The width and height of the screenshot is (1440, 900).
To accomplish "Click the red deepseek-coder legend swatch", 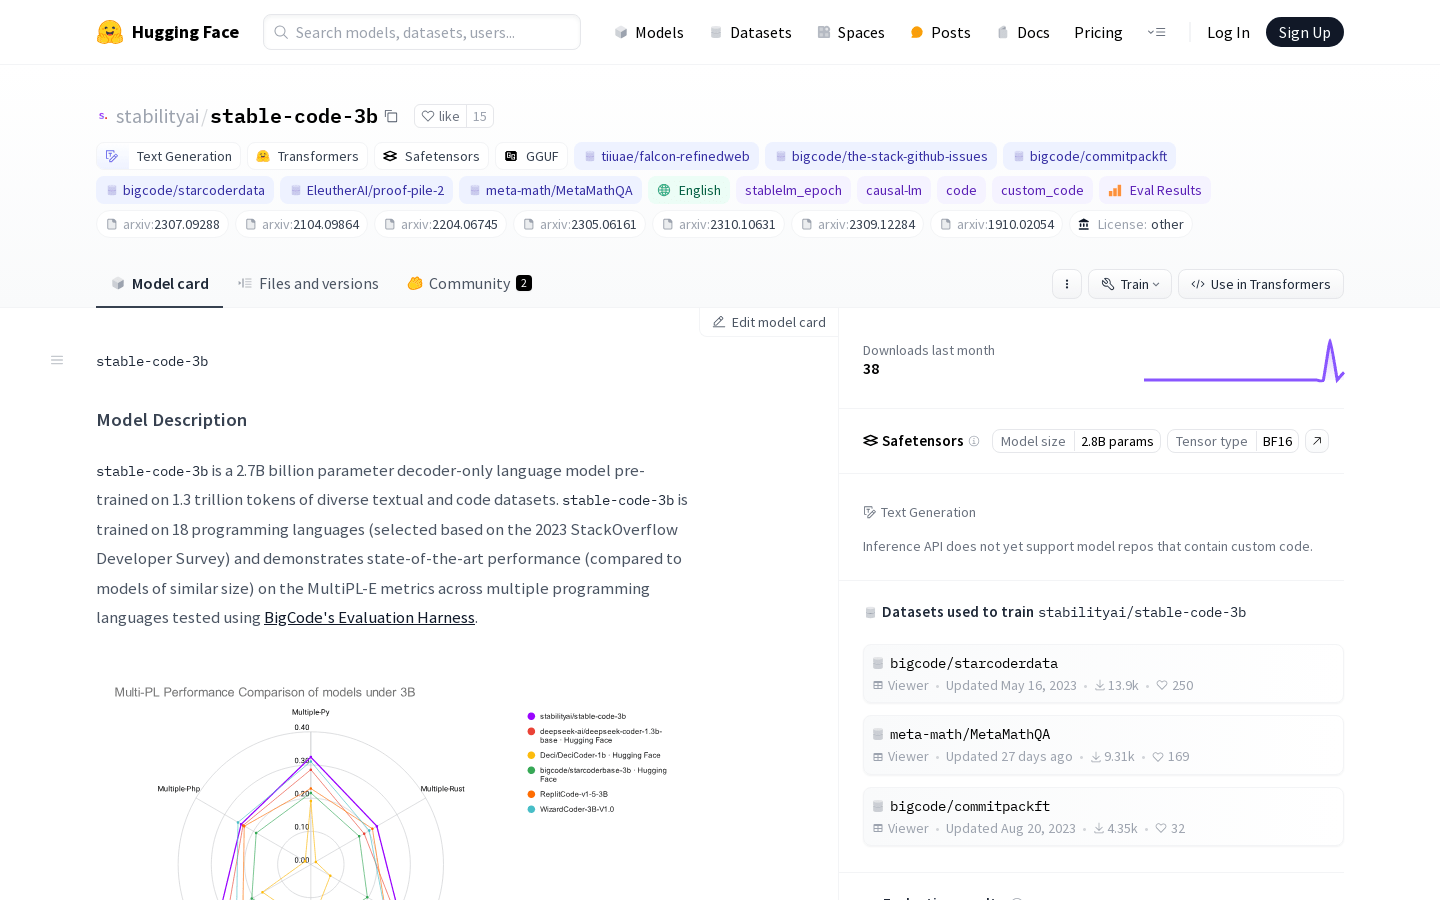I will [531, 731].
